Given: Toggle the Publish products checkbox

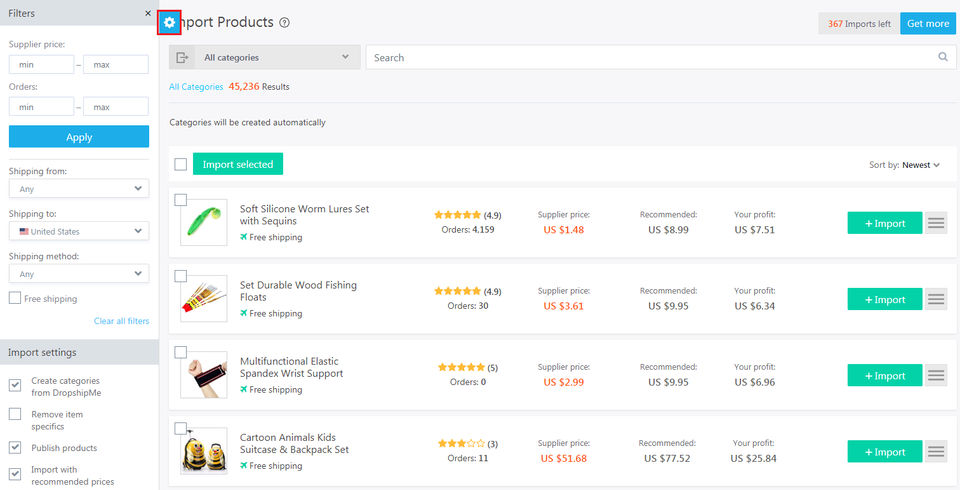Looking at the screenshot, I should [x=15, y=447].
